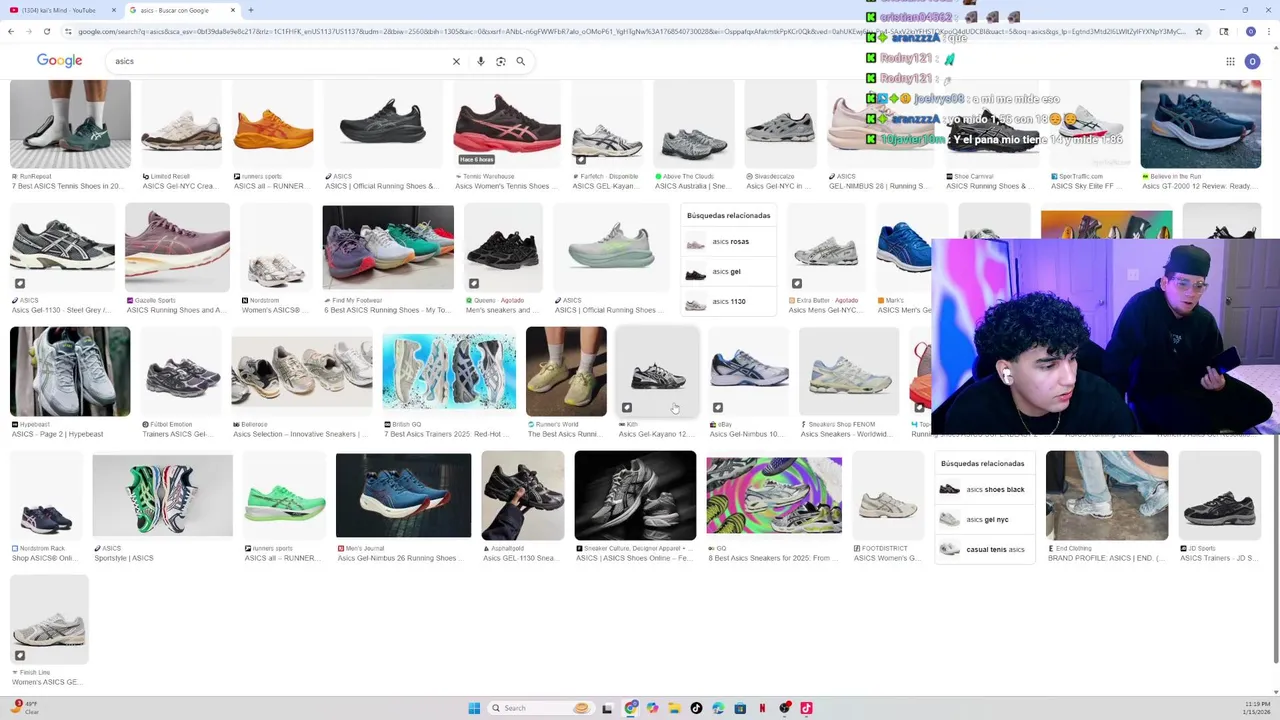The height and width of the screenshot is (720, 1280).
Task: Open Kith Asics Gel-Kayano 12 image
Action: click(x=657, y=371)
